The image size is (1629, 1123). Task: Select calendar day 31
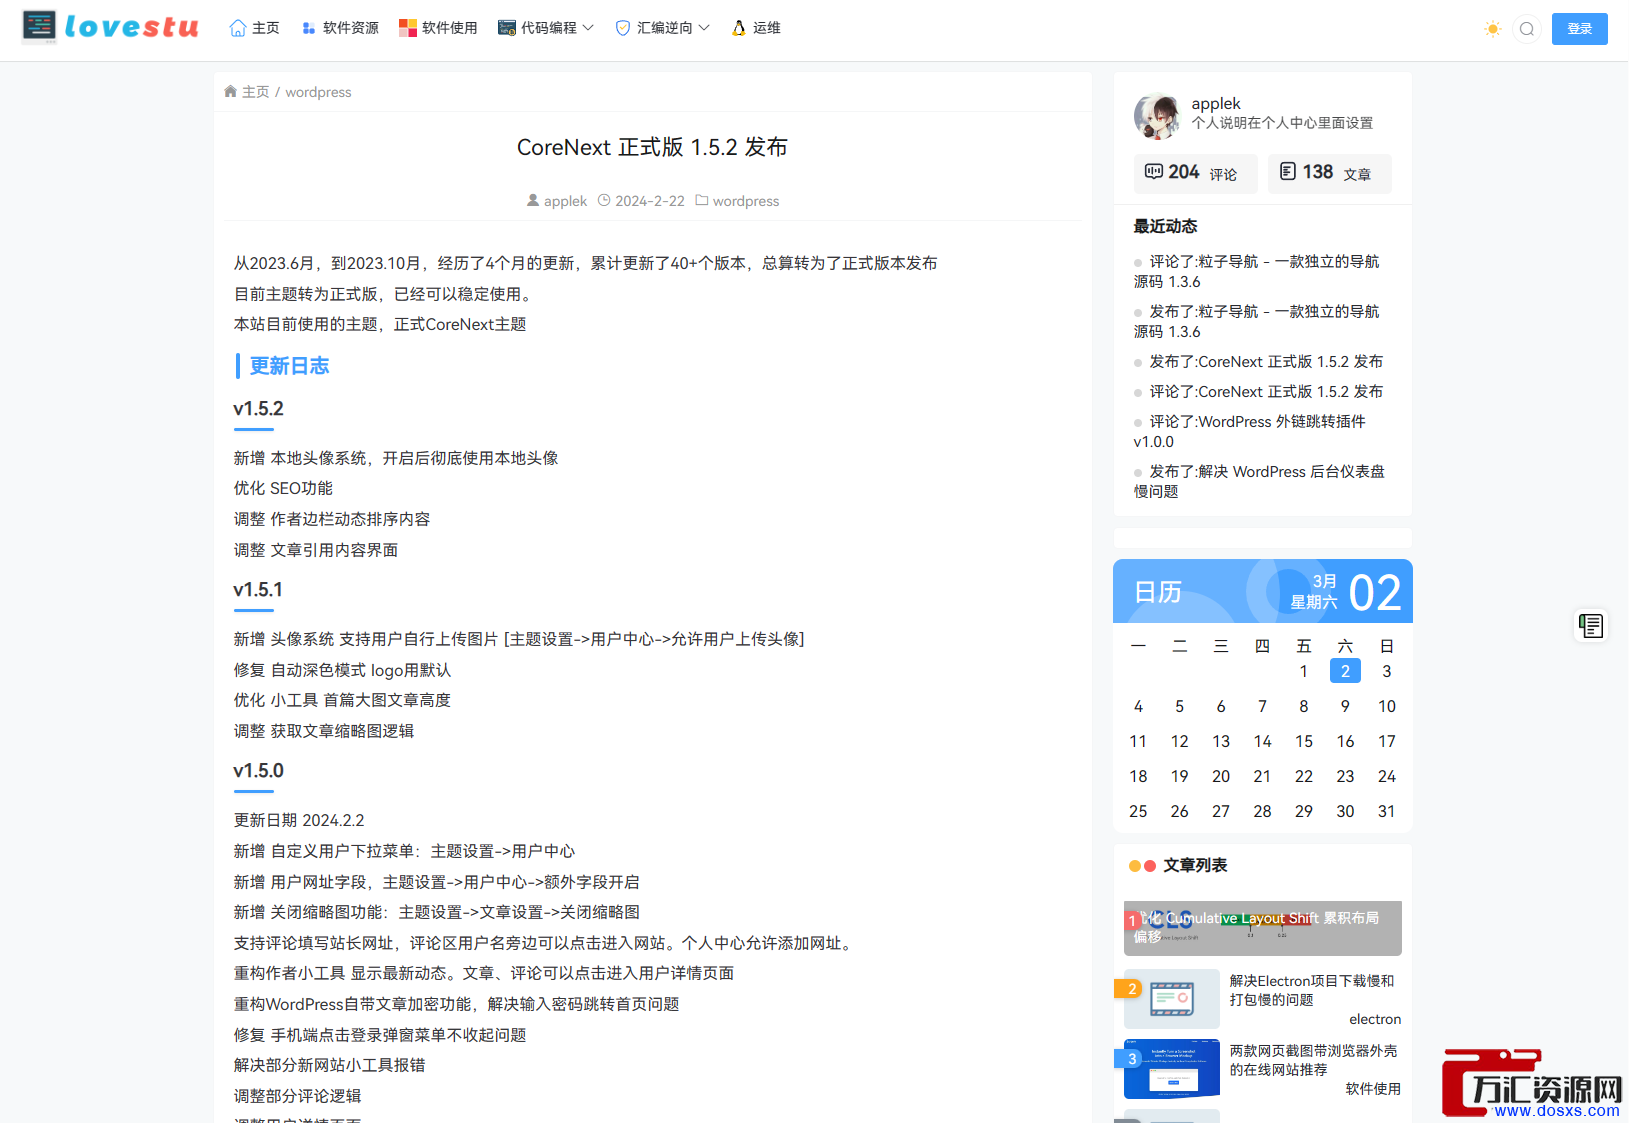(x=1386, y=811)
